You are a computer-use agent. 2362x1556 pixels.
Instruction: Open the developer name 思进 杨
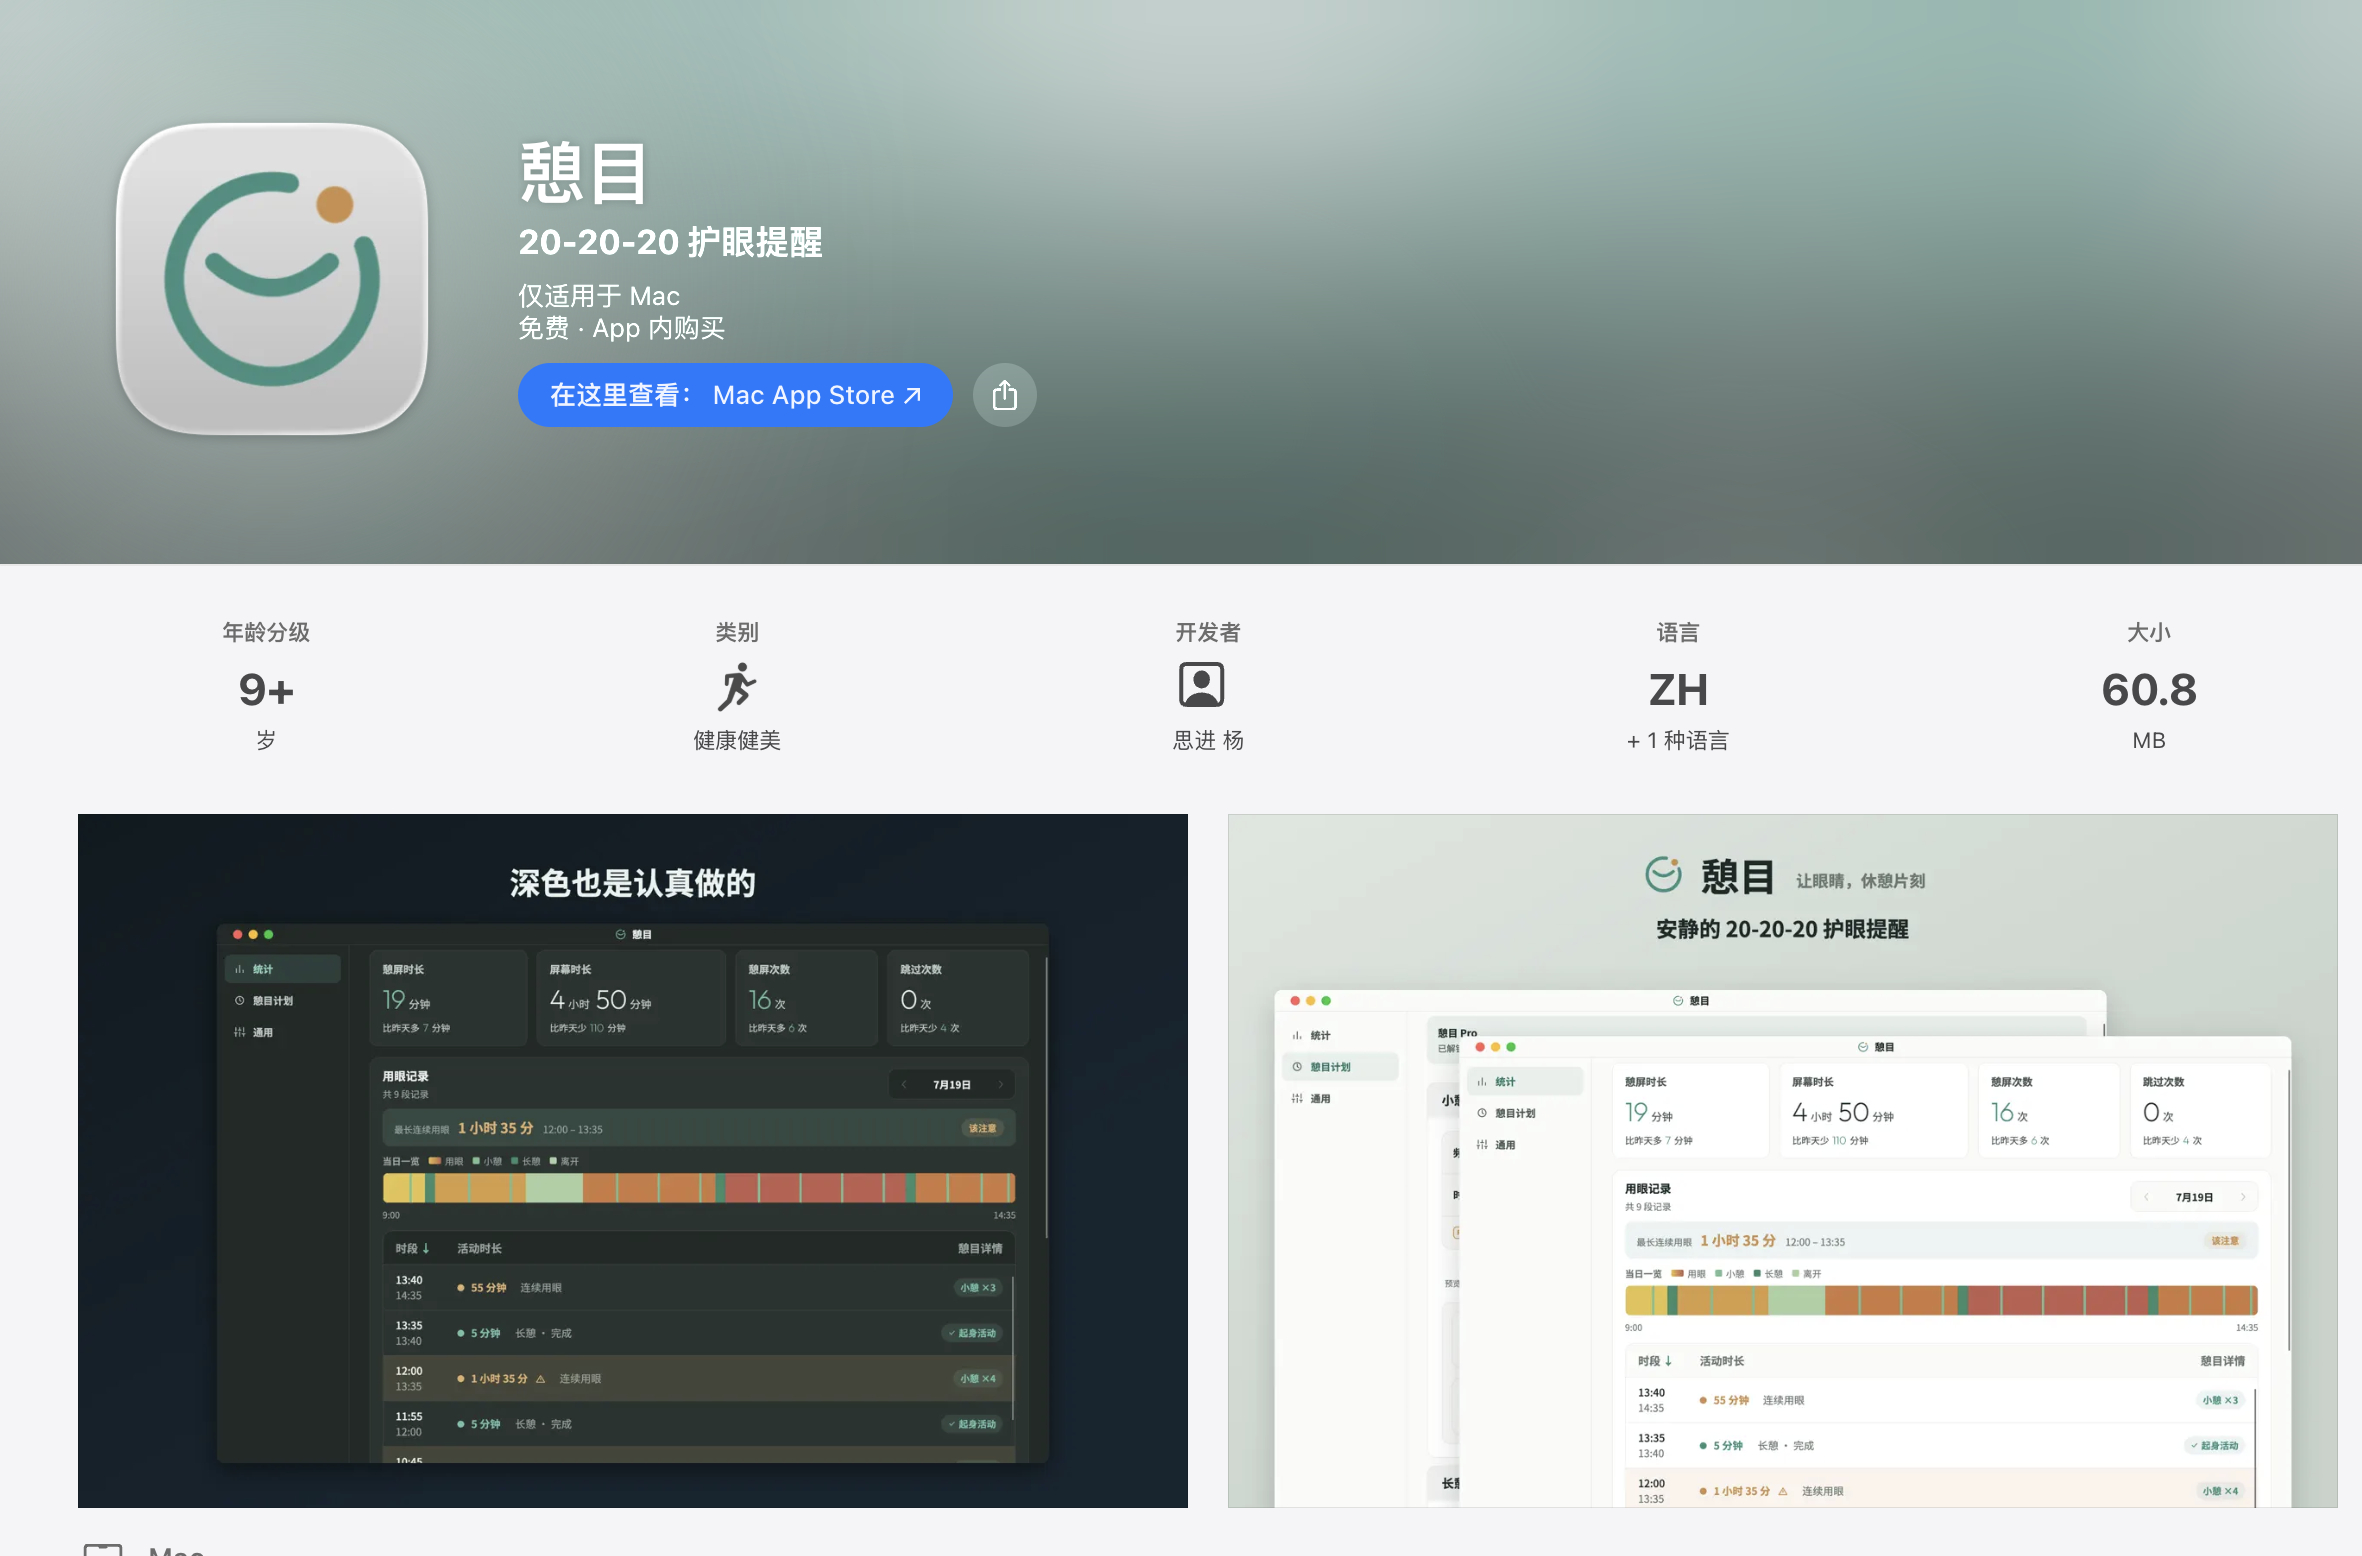[x=1208, y=740]
